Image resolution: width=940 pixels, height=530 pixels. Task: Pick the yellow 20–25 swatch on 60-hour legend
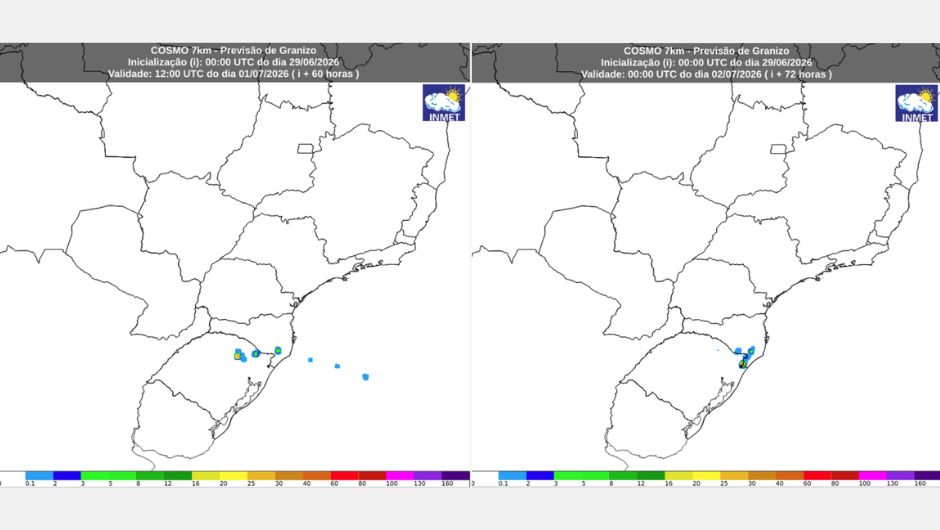(x=234, y=475)
